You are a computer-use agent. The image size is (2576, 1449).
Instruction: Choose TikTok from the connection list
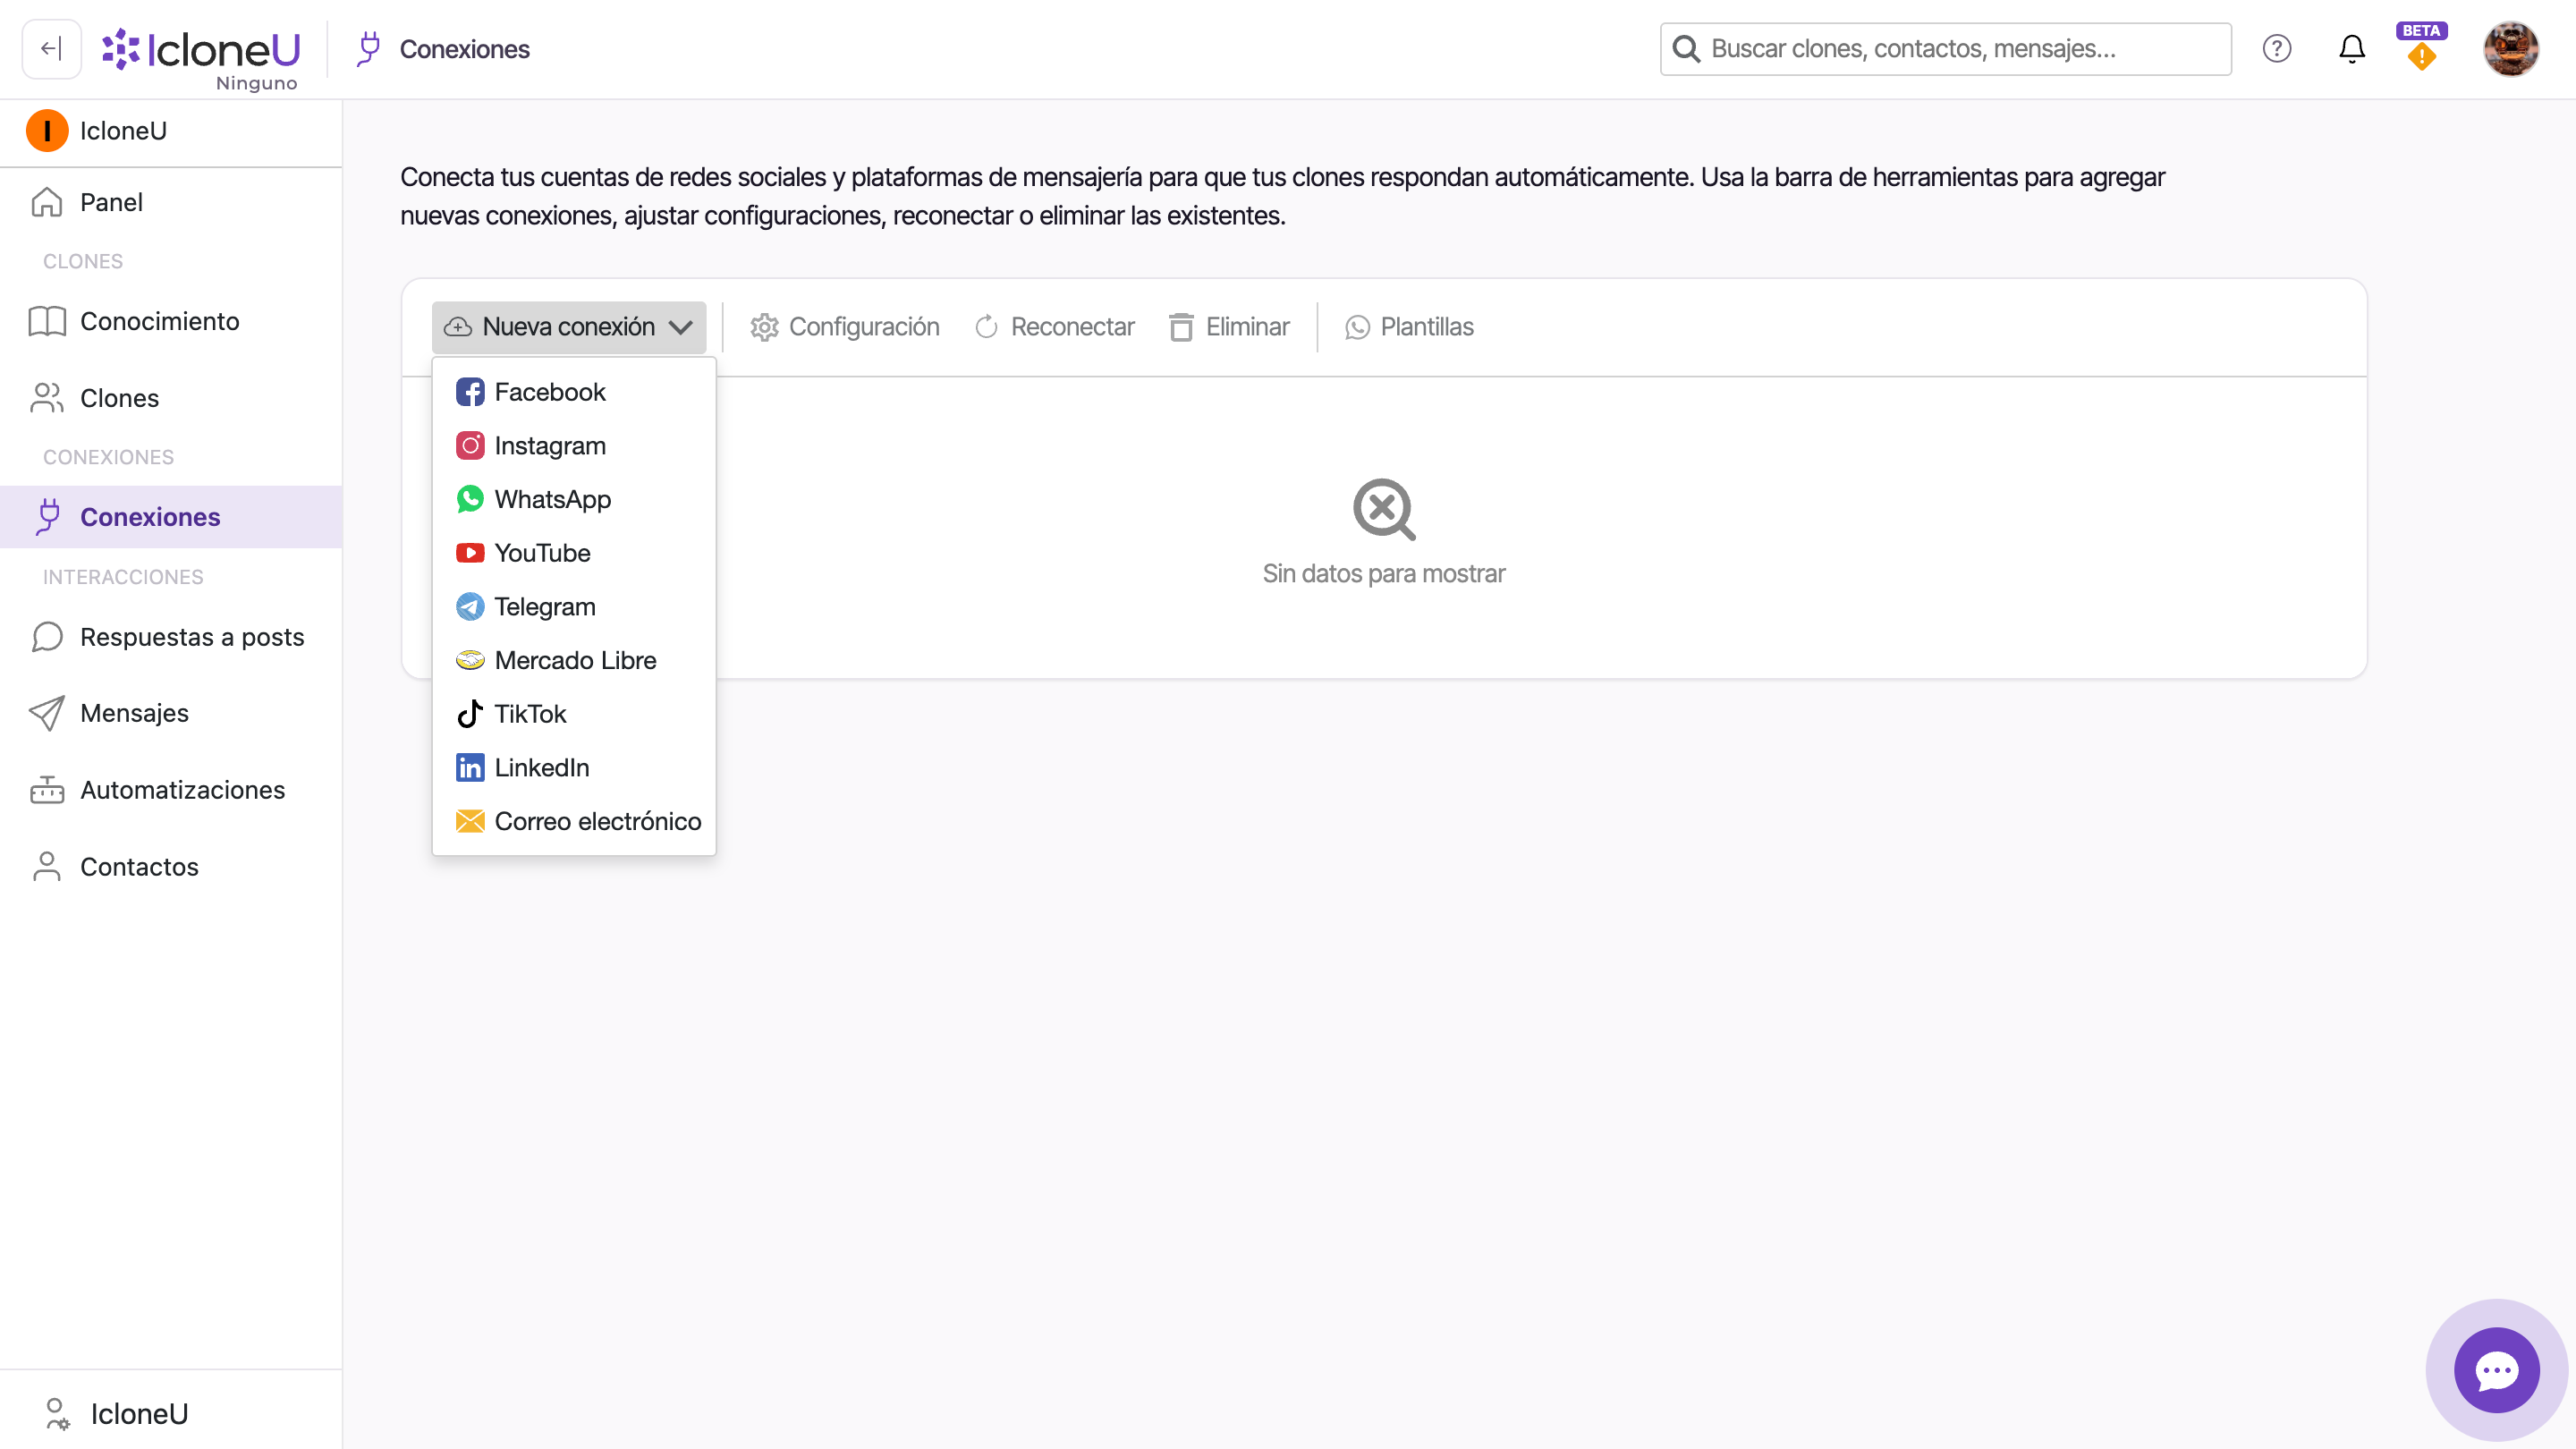click(x=574, y=714)
